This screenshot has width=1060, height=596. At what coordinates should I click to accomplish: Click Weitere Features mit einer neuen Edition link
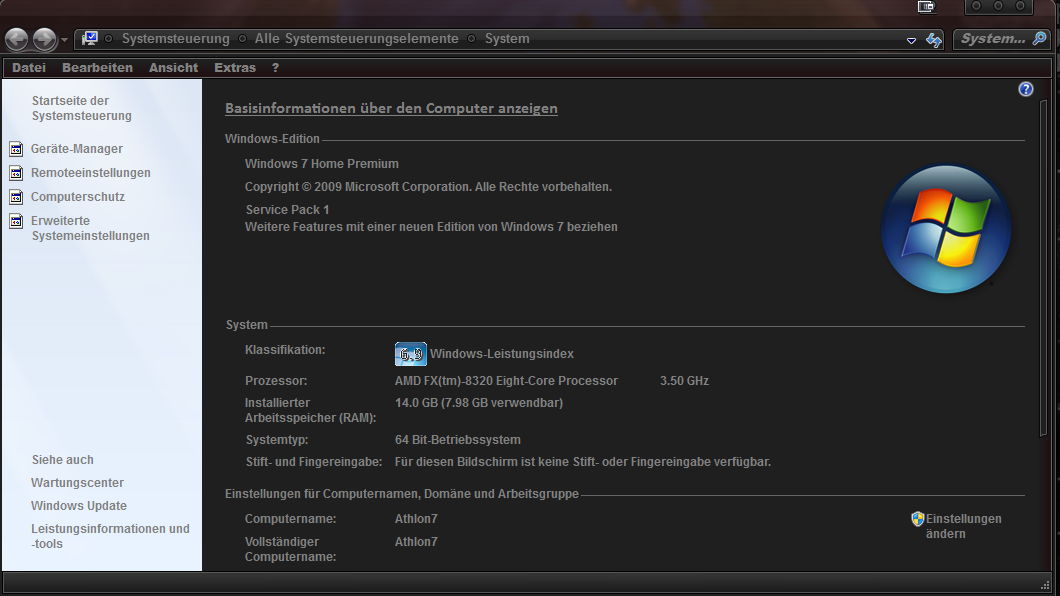[431, 227]
